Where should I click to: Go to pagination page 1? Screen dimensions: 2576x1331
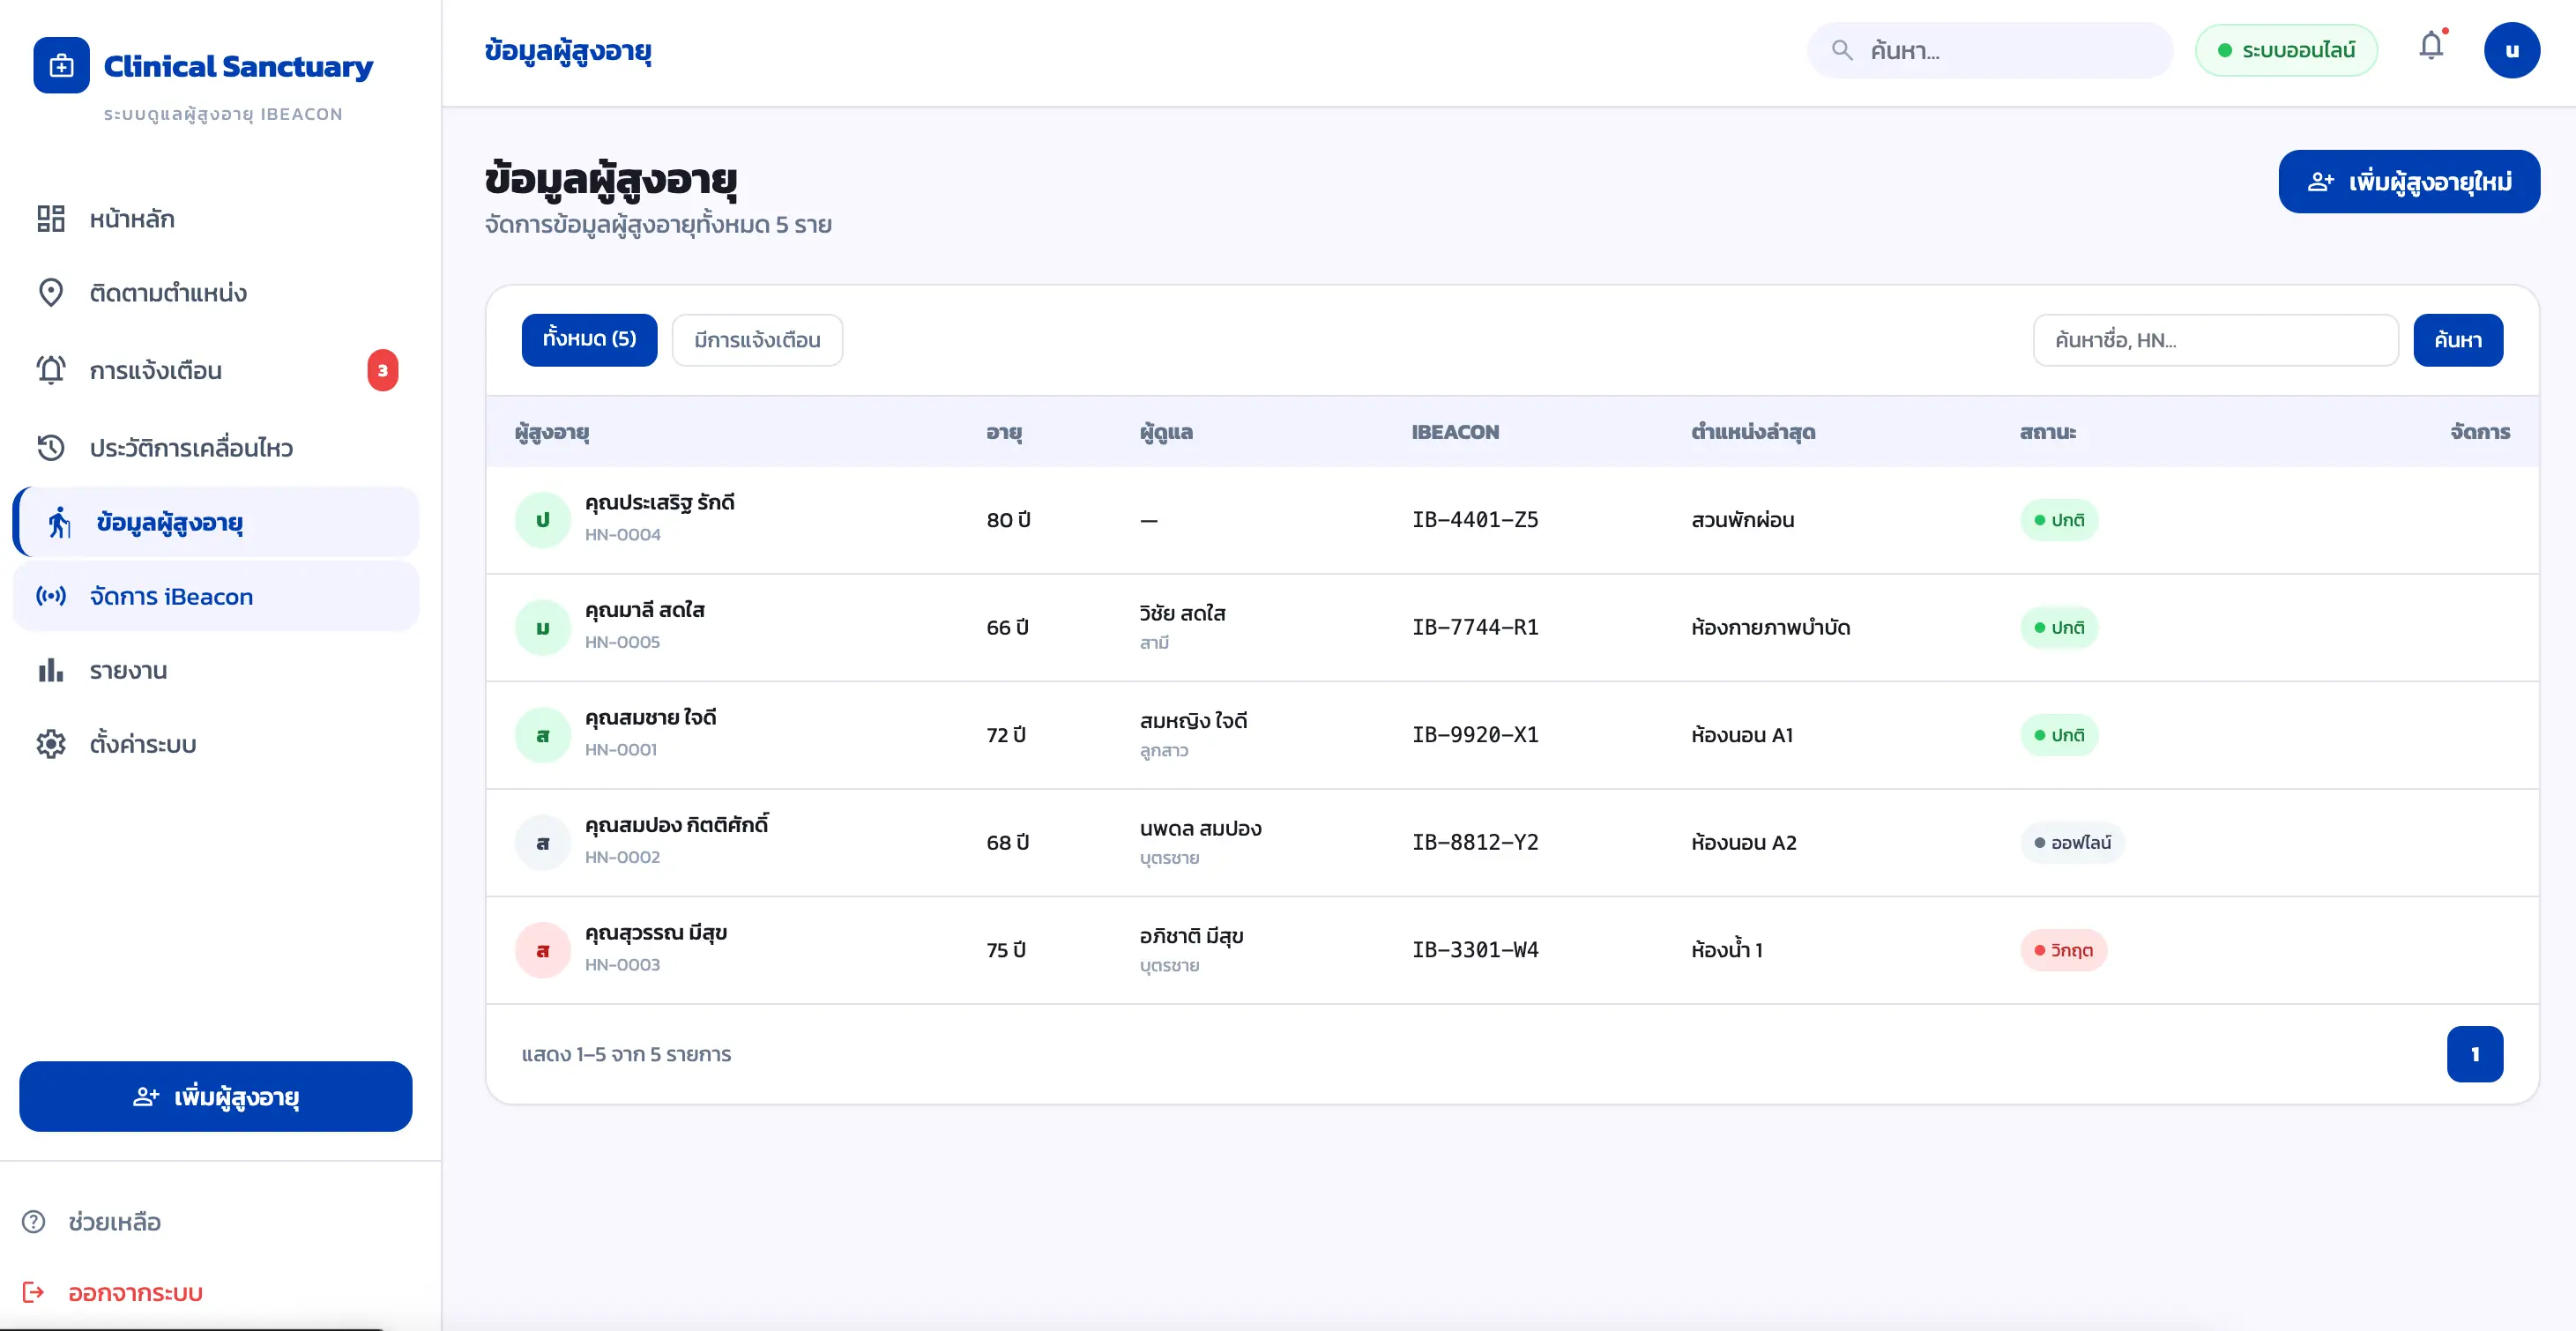click(2475, 1054)
